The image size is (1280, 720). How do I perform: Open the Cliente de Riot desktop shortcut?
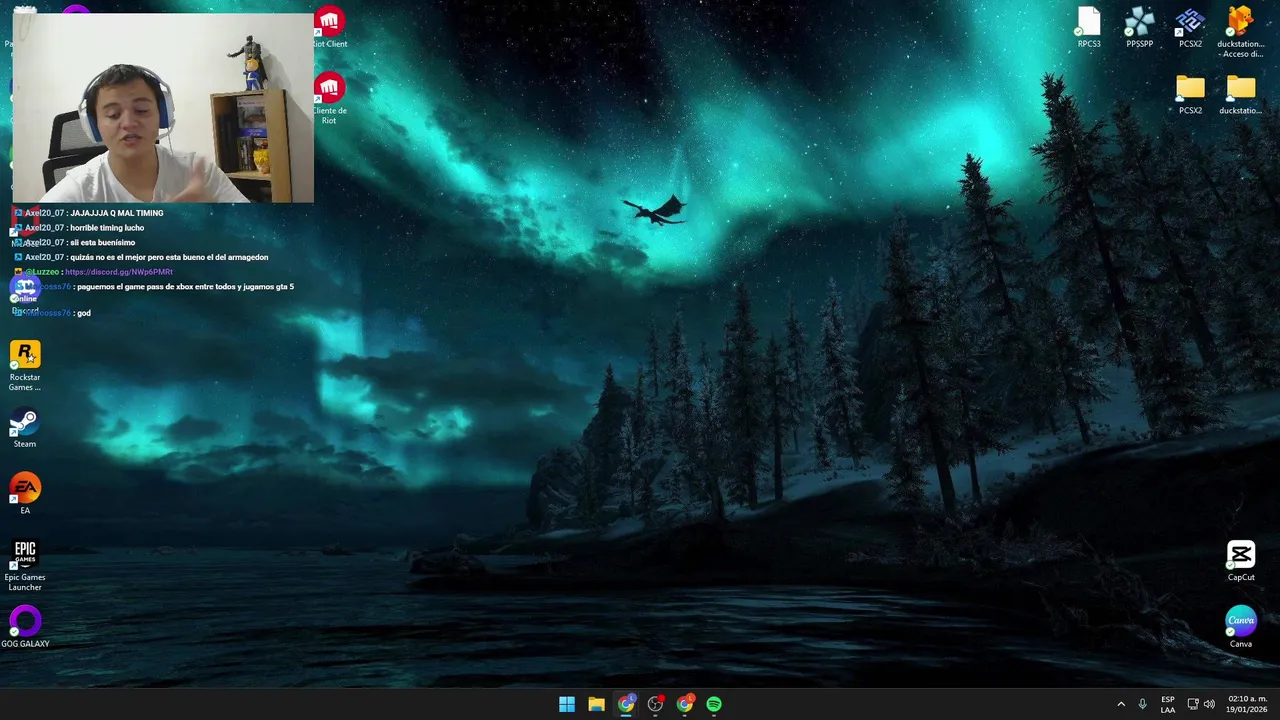click(x=329, y=98)
